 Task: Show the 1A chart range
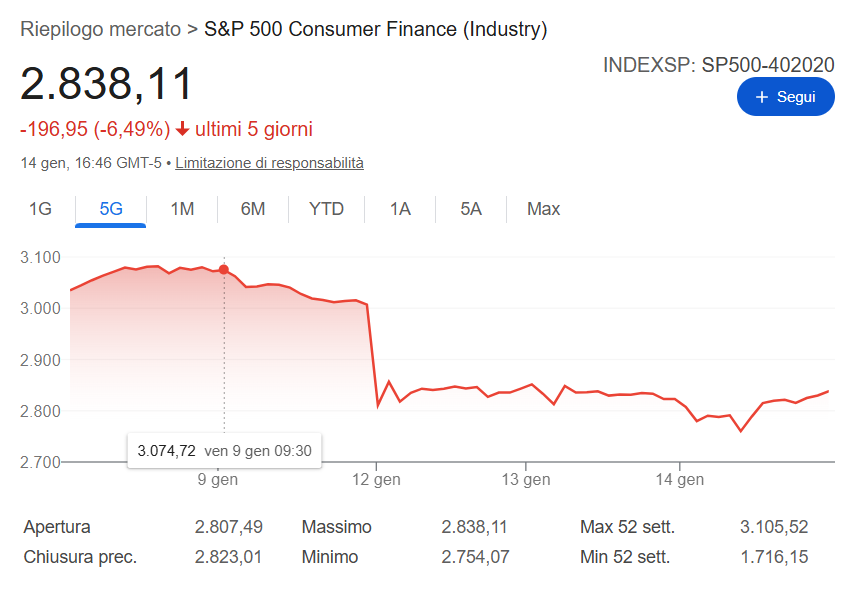click(400, 209)
